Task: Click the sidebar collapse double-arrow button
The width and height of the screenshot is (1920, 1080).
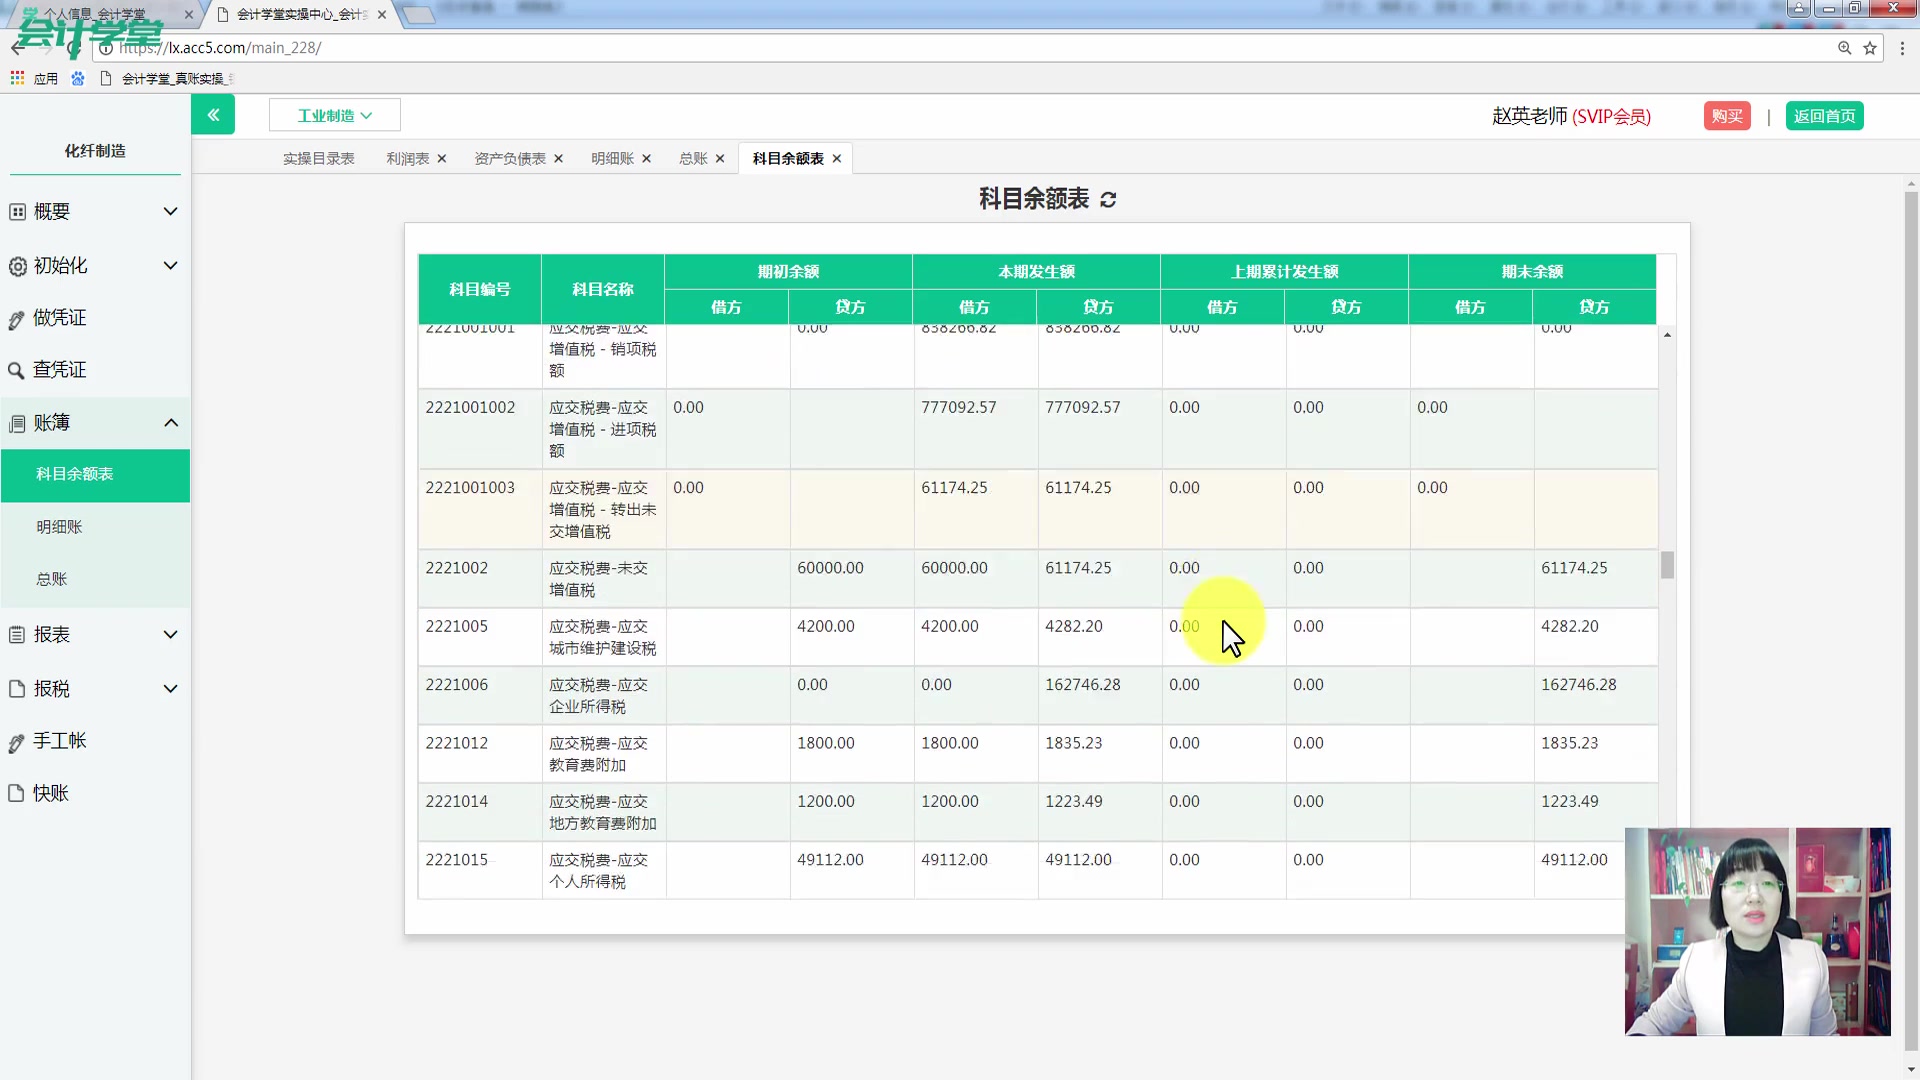Action: 213,114
